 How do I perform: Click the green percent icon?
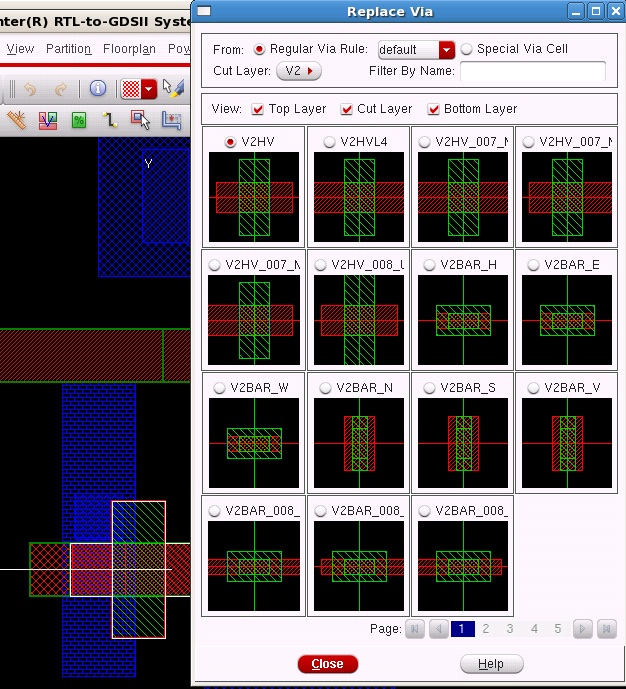click(x=79, y=120)
